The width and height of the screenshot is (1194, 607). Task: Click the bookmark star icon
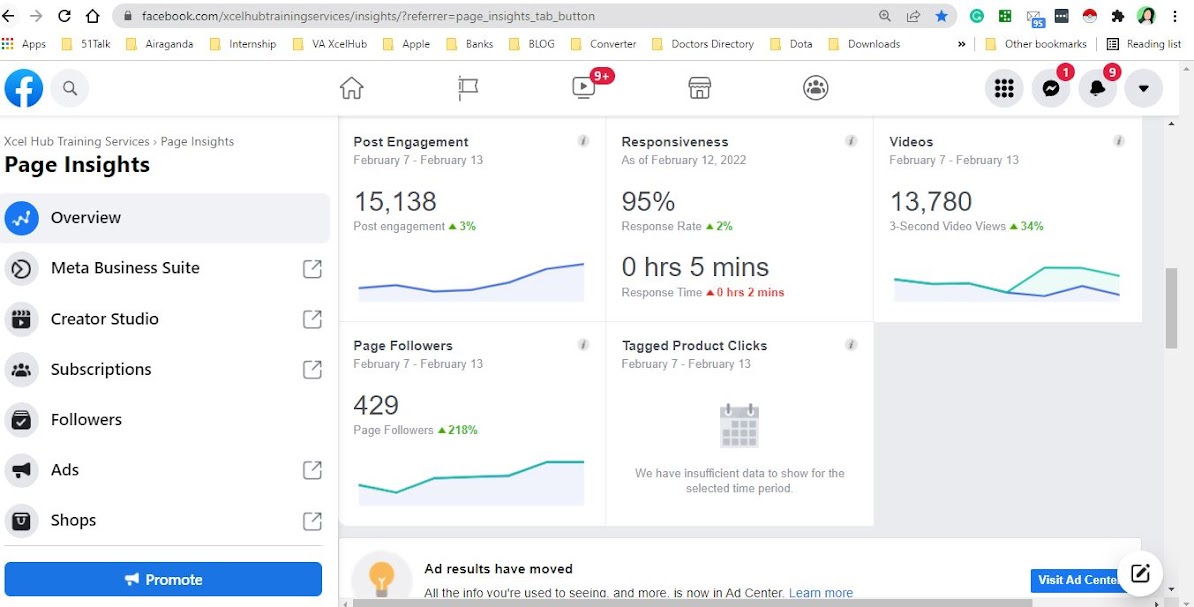pos(941,16)
